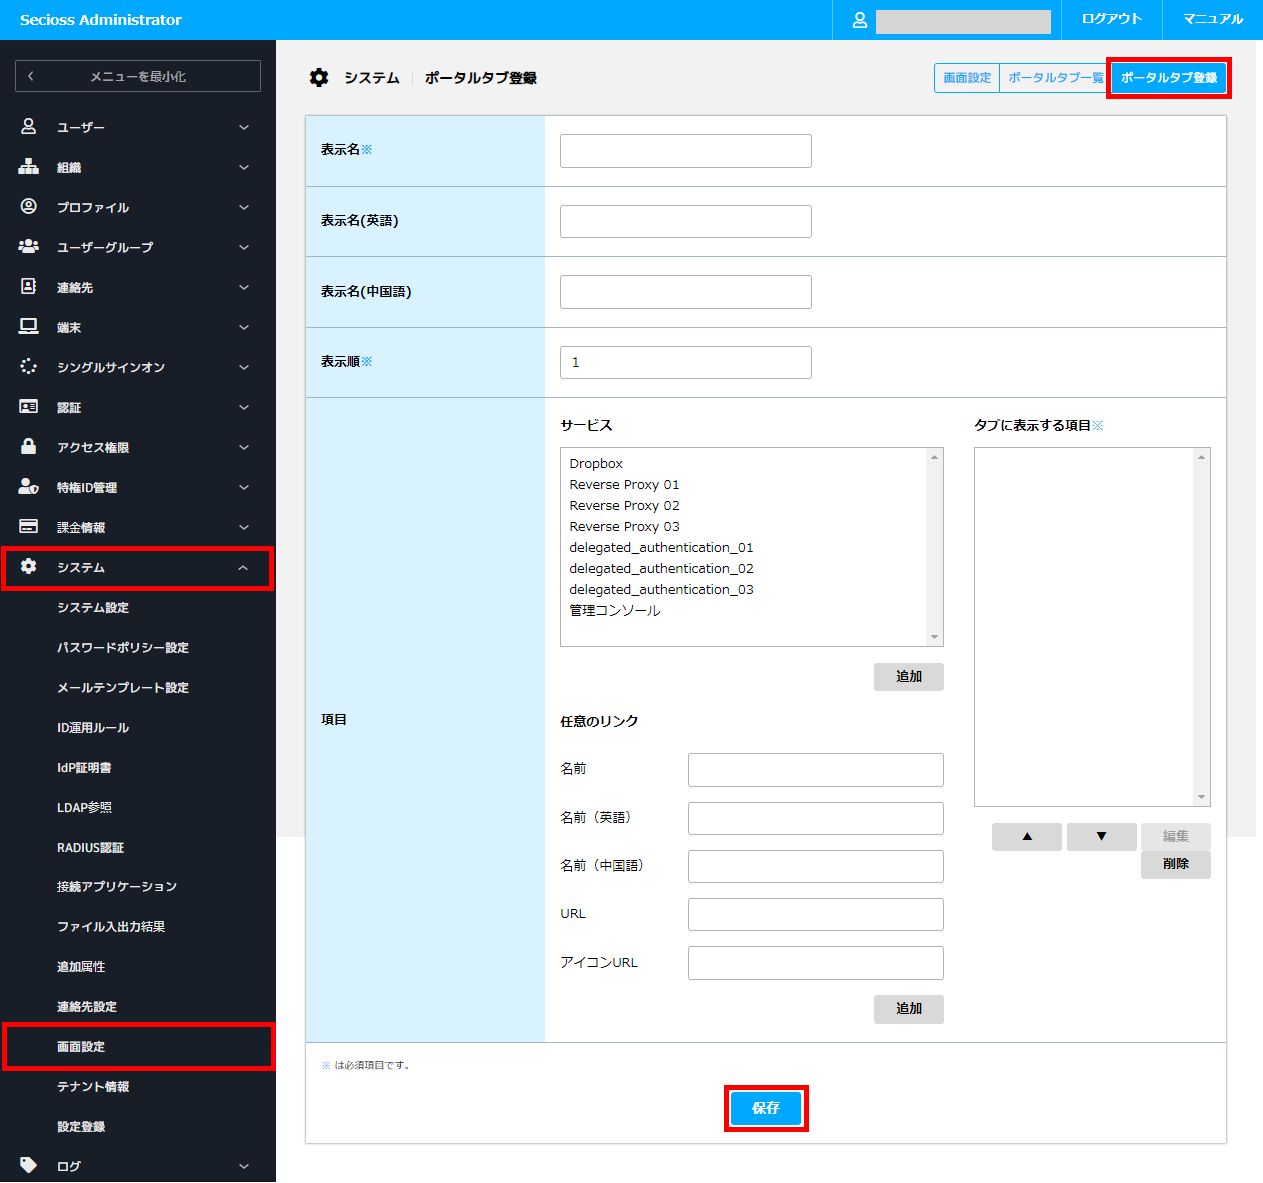The height and width of the screenshot is (1183, 1263).
Task: Select Reverse Proxy 02 in service list
Action: point(625,506)
